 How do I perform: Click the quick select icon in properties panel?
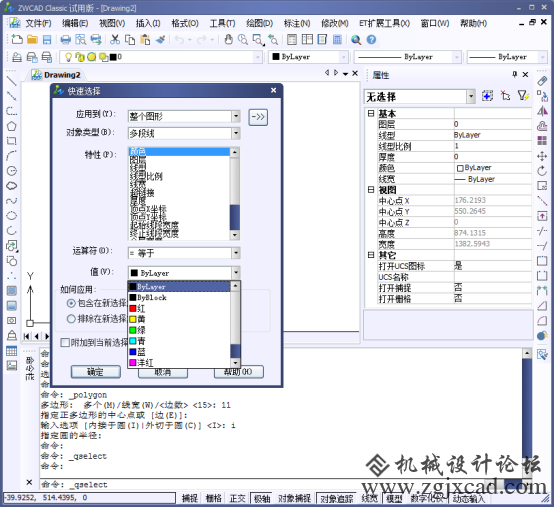(523, 96)
